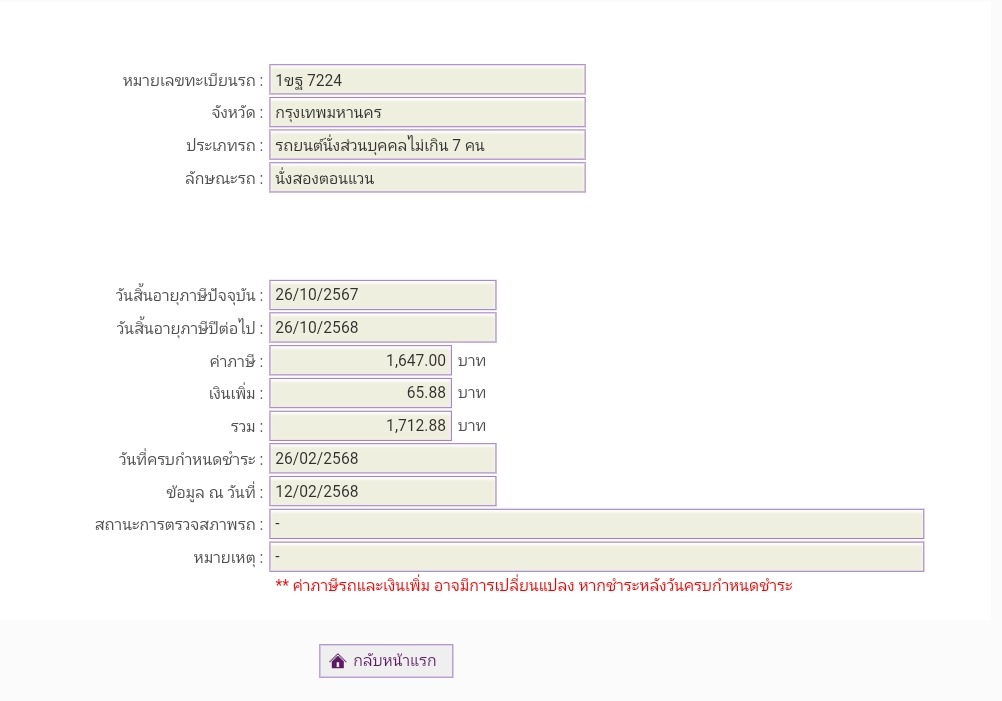
Task: Click the label สถานะการตรวจสภาพรถ
Action: point(179,525)
